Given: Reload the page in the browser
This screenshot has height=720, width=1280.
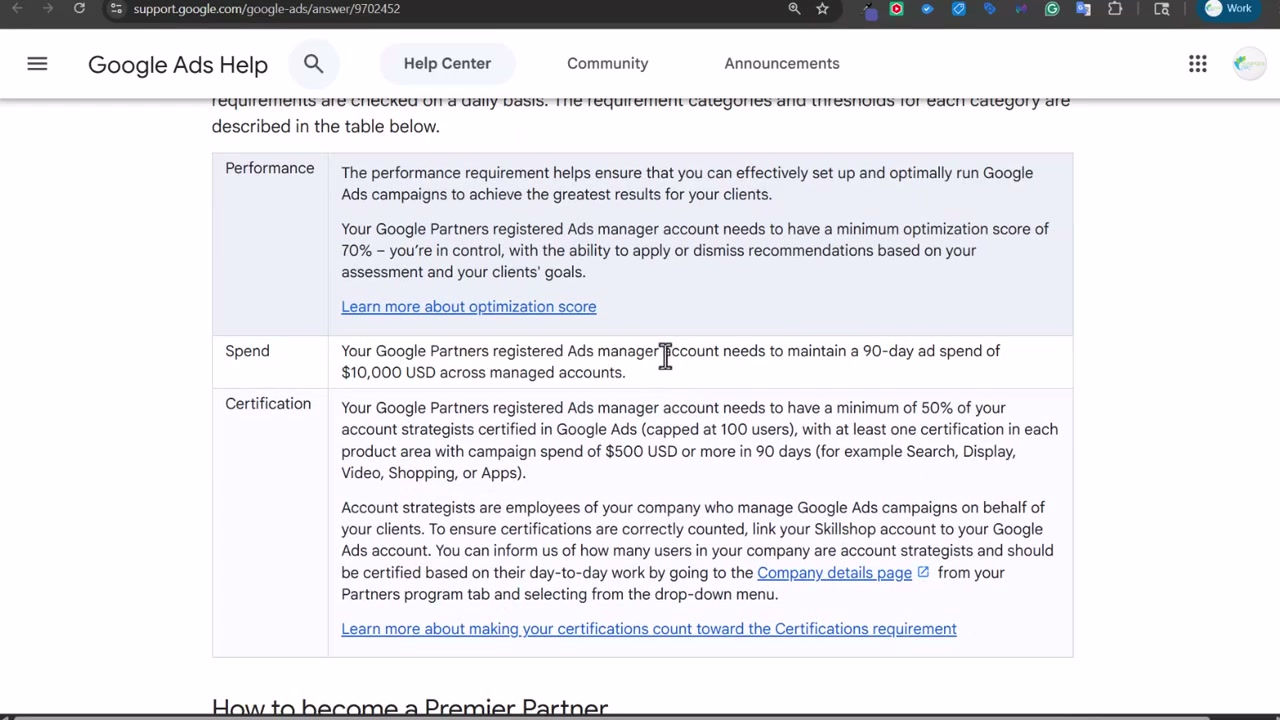Looking at the screenshot, I should click(x=79, y=8).
